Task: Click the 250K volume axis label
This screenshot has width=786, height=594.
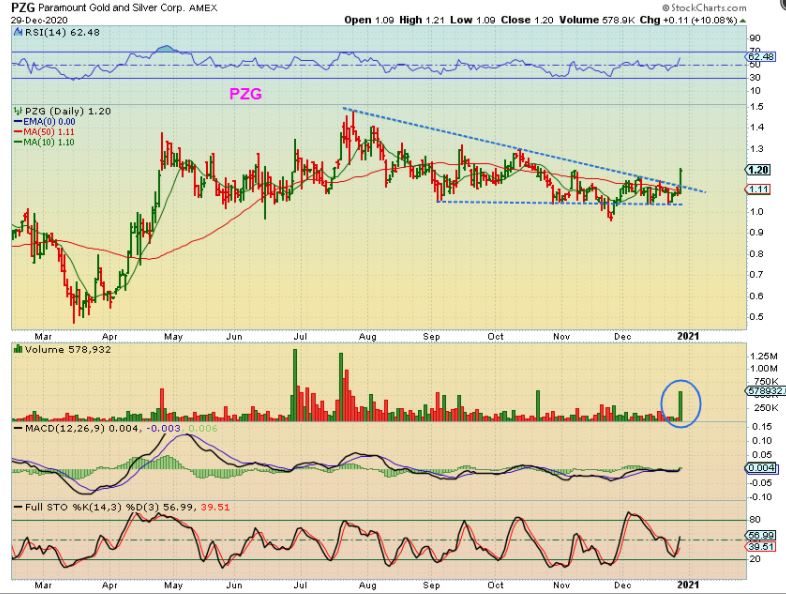Action: 764,408
